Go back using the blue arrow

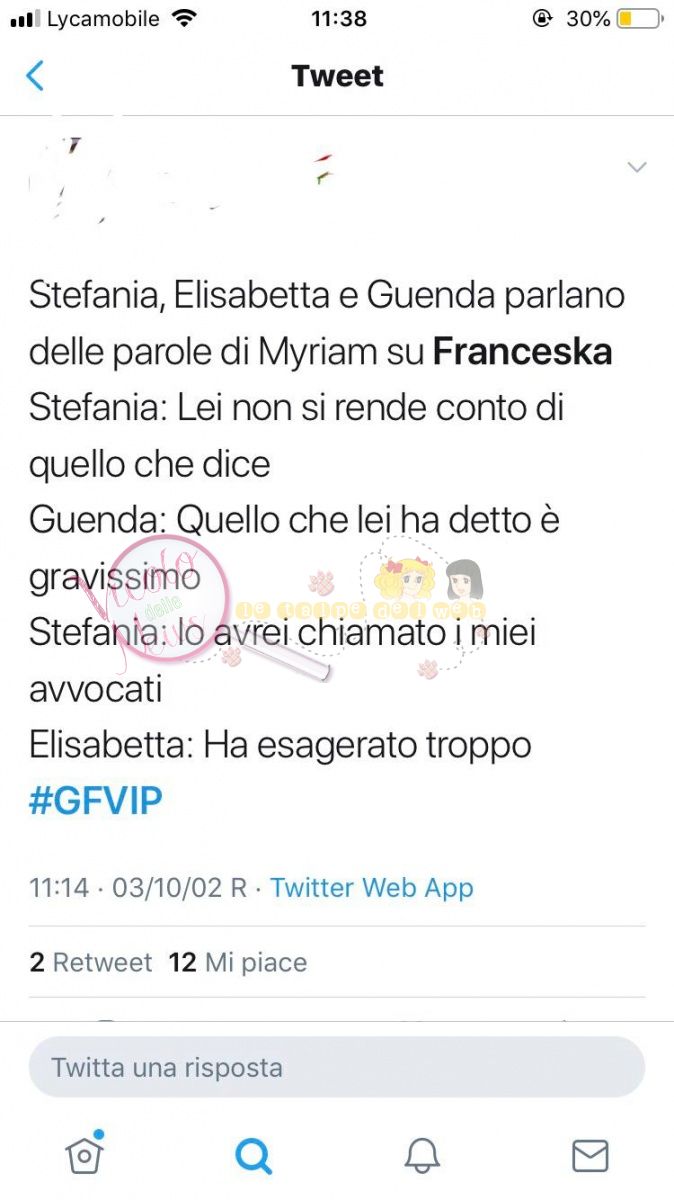[x=35, y=76]
